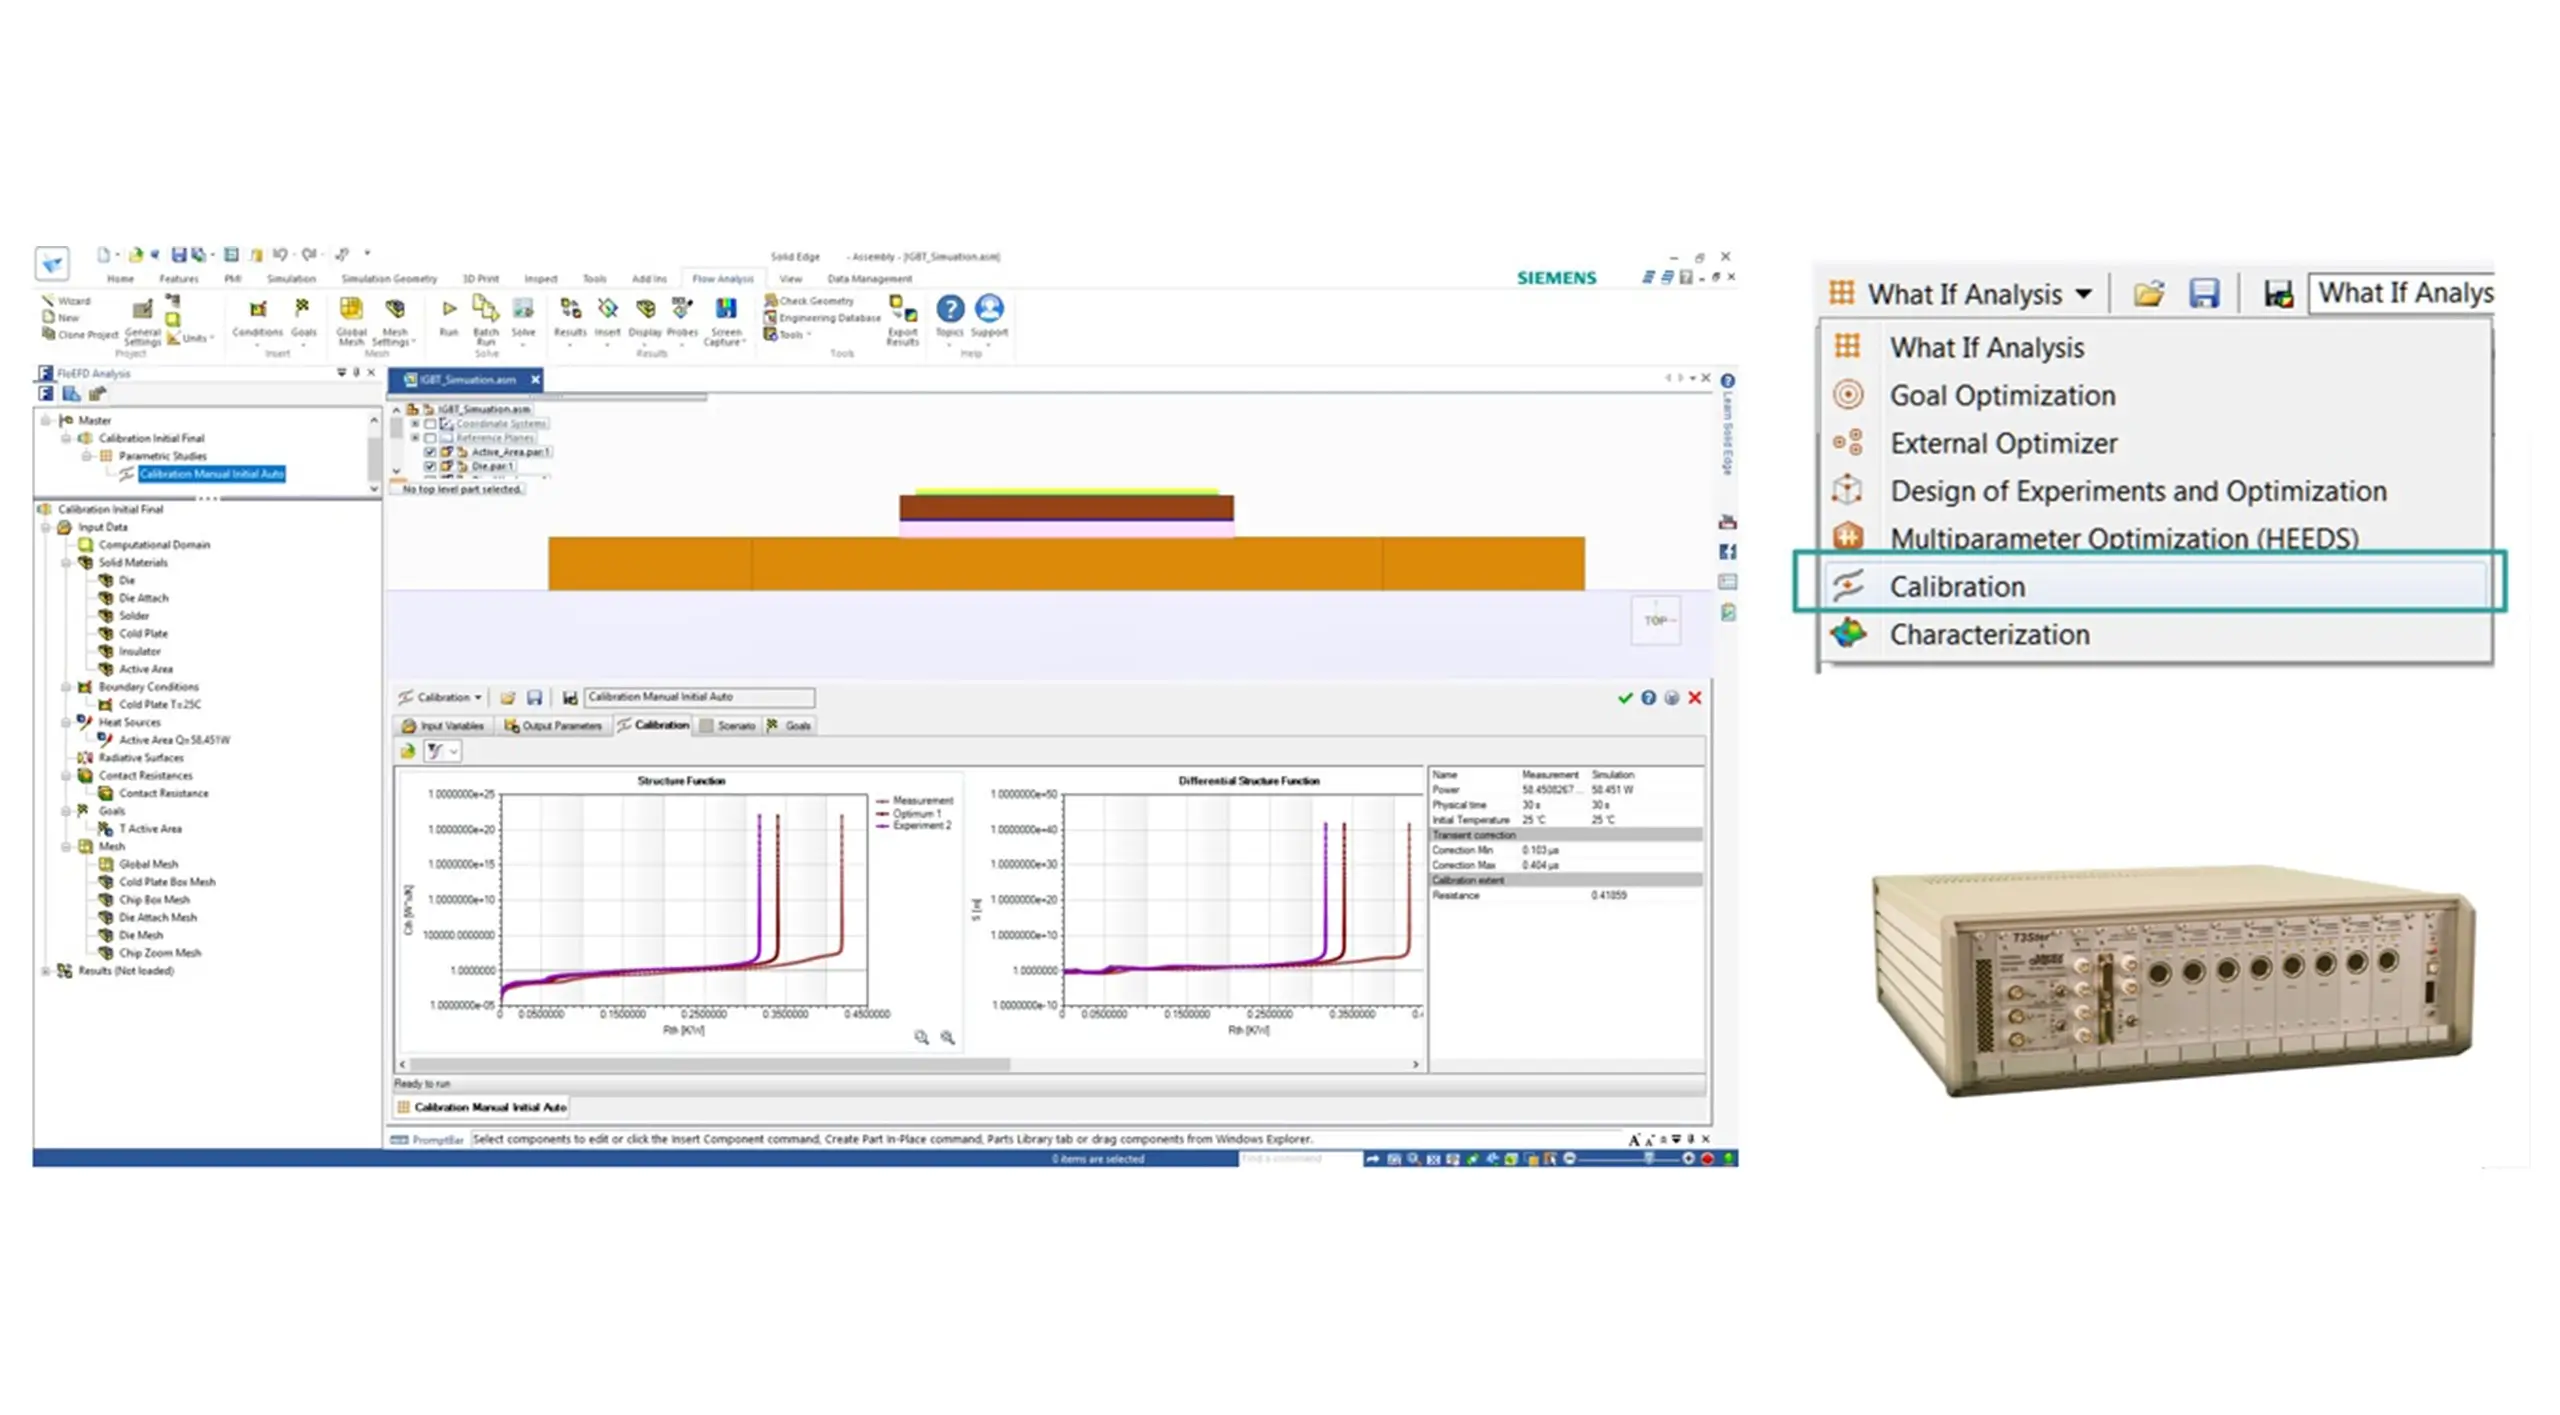Click the open folder icon in calibration toolbar
This screenshot has height=1415, width=2560.
pos(507,697)
